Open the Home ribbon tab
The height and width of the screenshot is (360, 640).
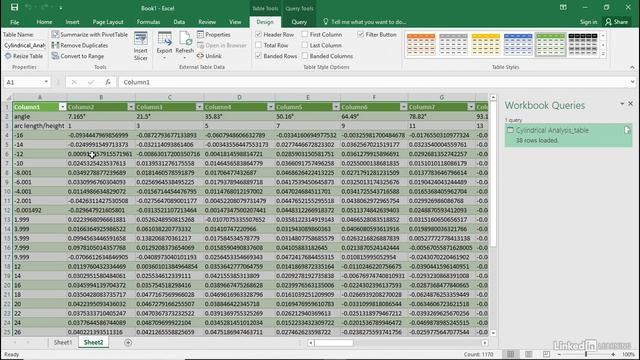coord(44,22)
